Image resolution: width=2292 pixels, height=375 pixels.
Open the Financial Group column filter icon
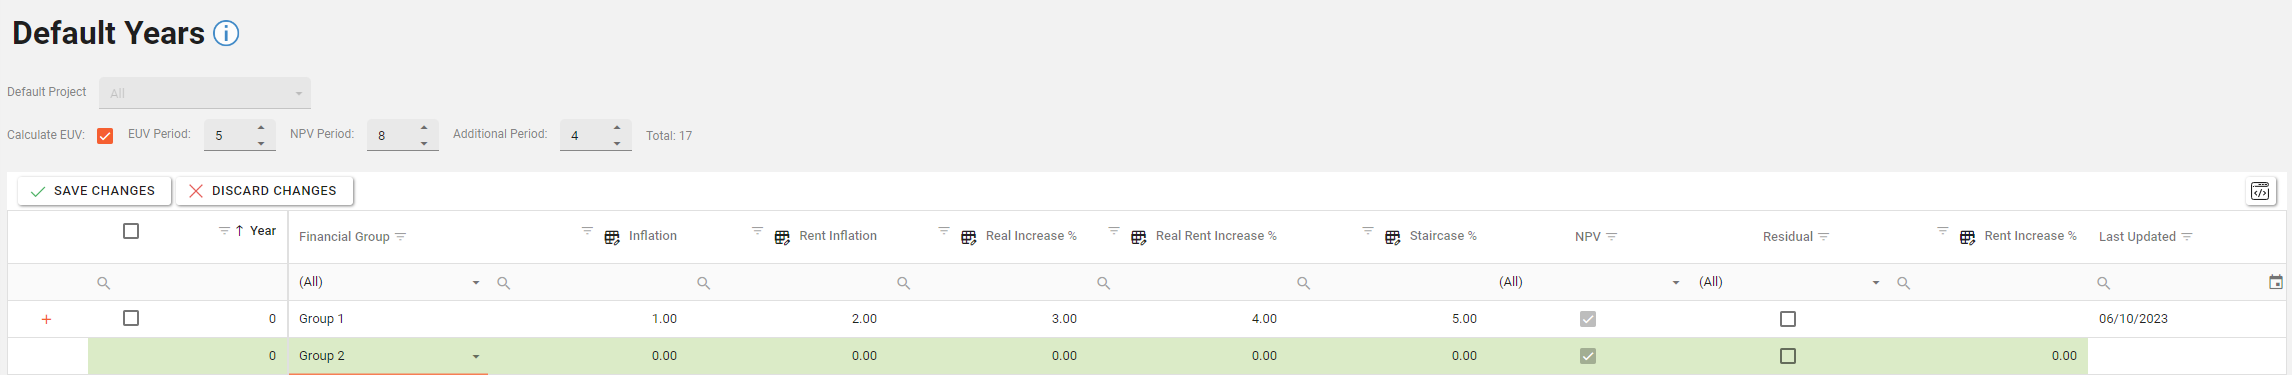401,237
